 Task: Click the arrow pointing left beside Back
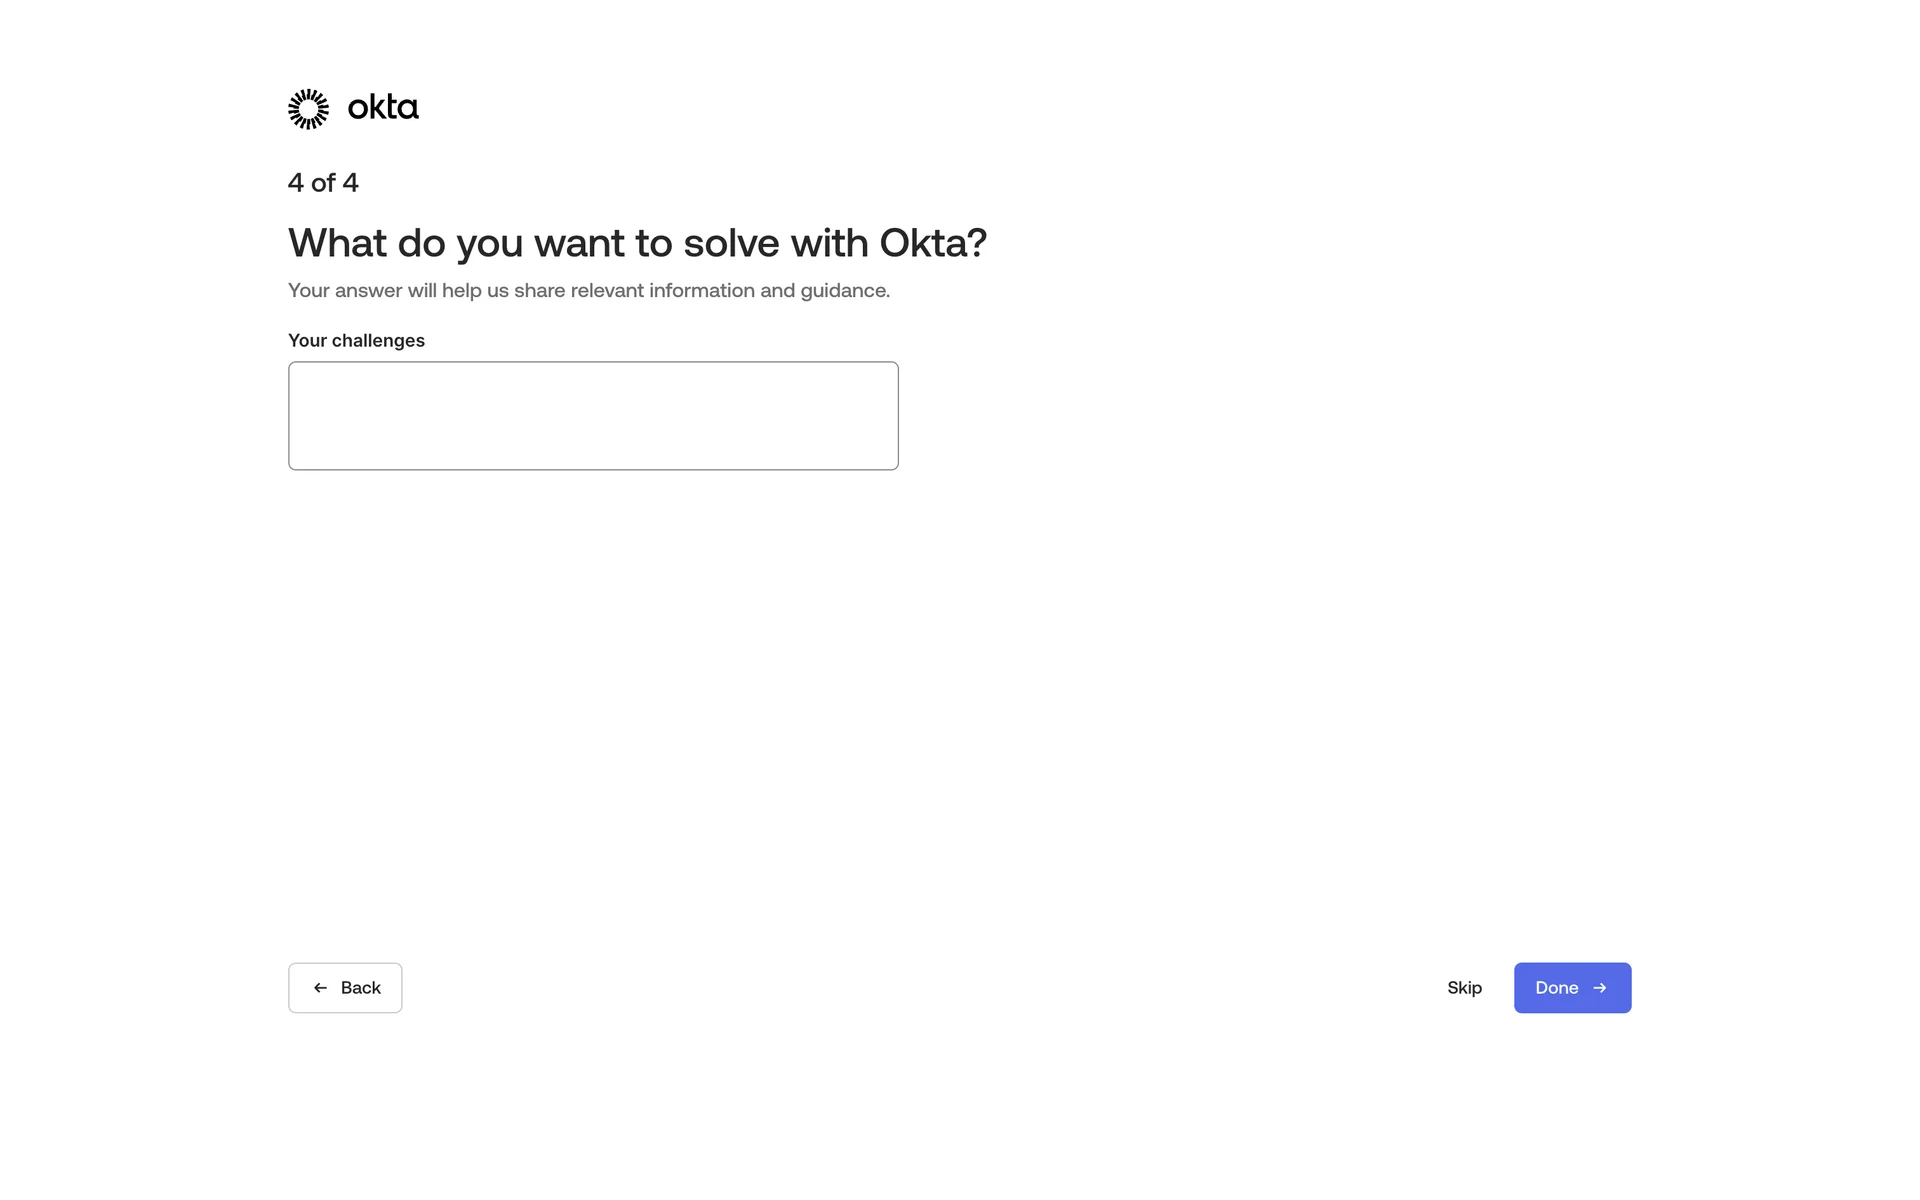click(x=320, y=988)
